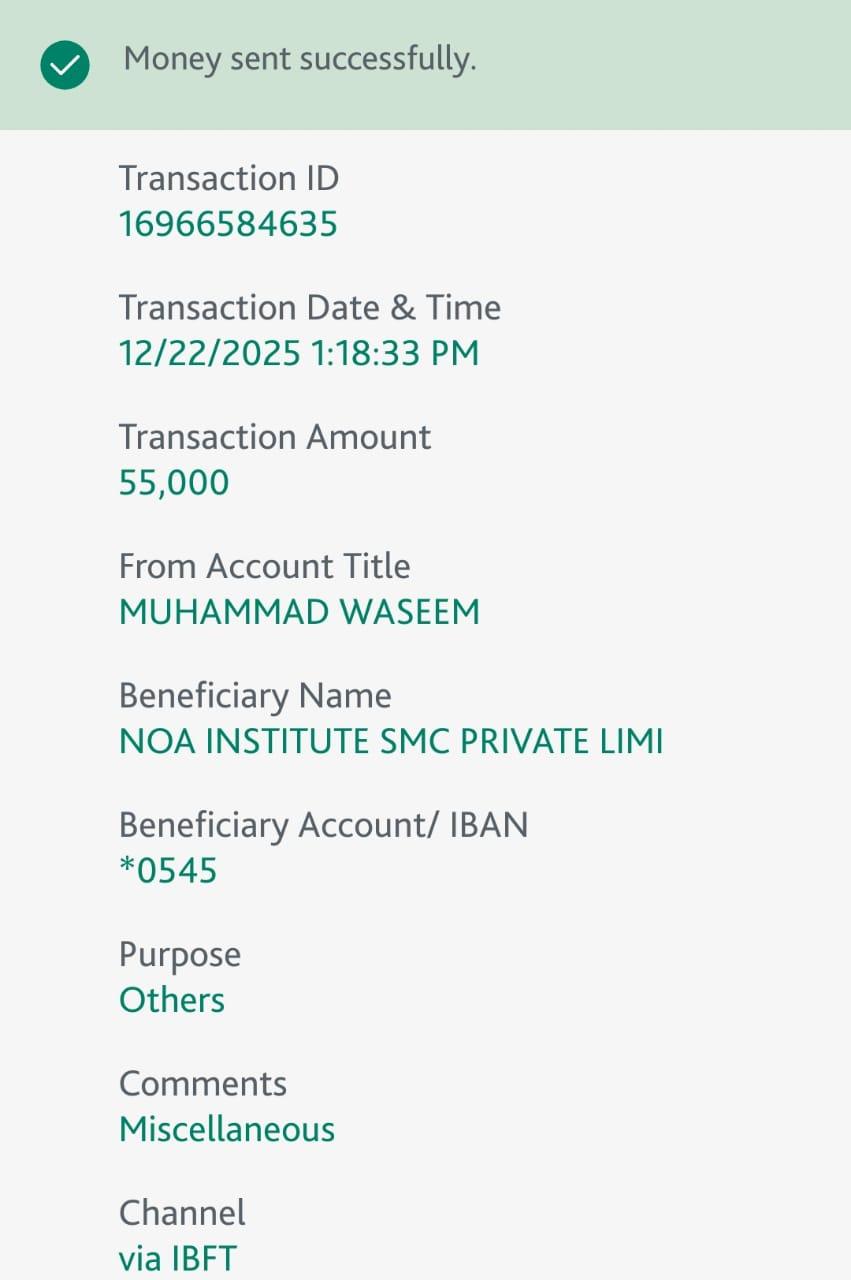Select transaction ID number 16966584635
Viewport: 851px width, 1280px height.
click(x=228, y=224)
